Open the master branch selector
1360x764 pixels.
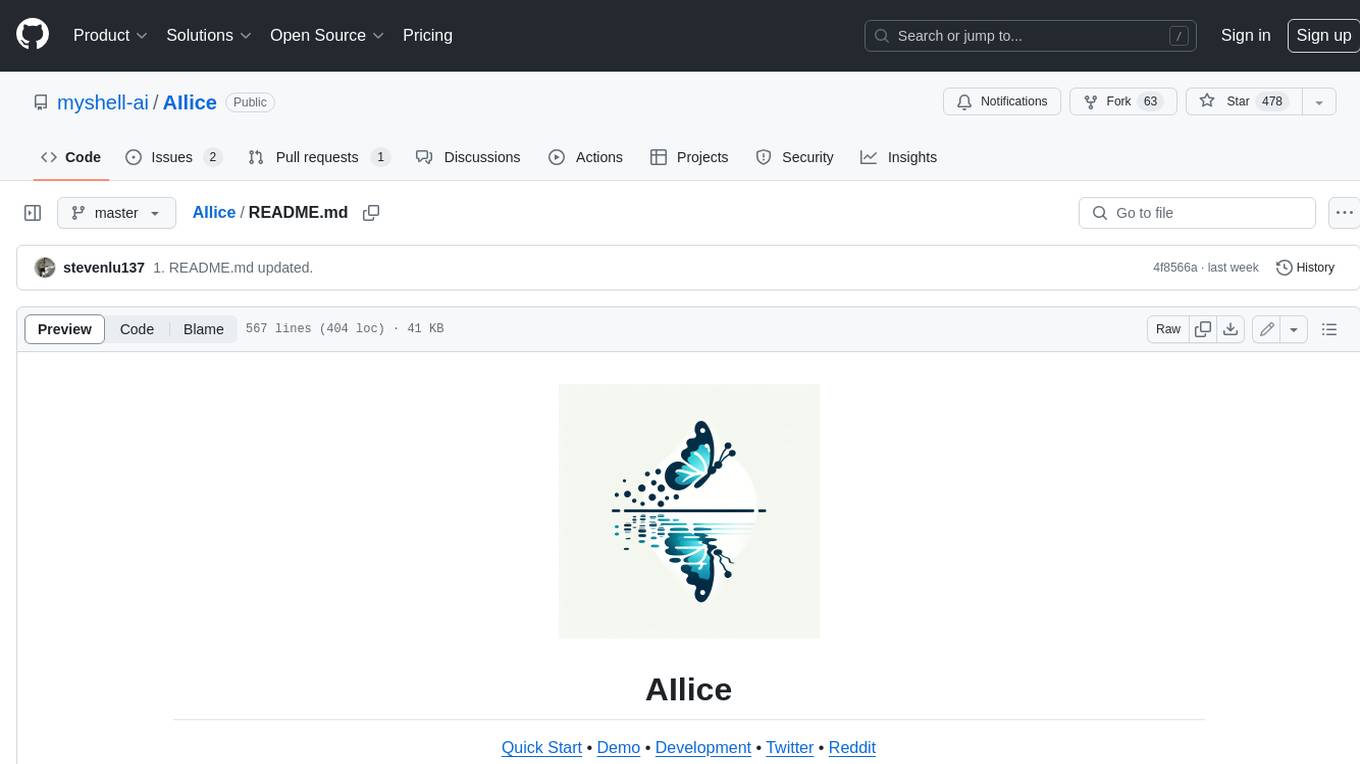pos(116,213)
